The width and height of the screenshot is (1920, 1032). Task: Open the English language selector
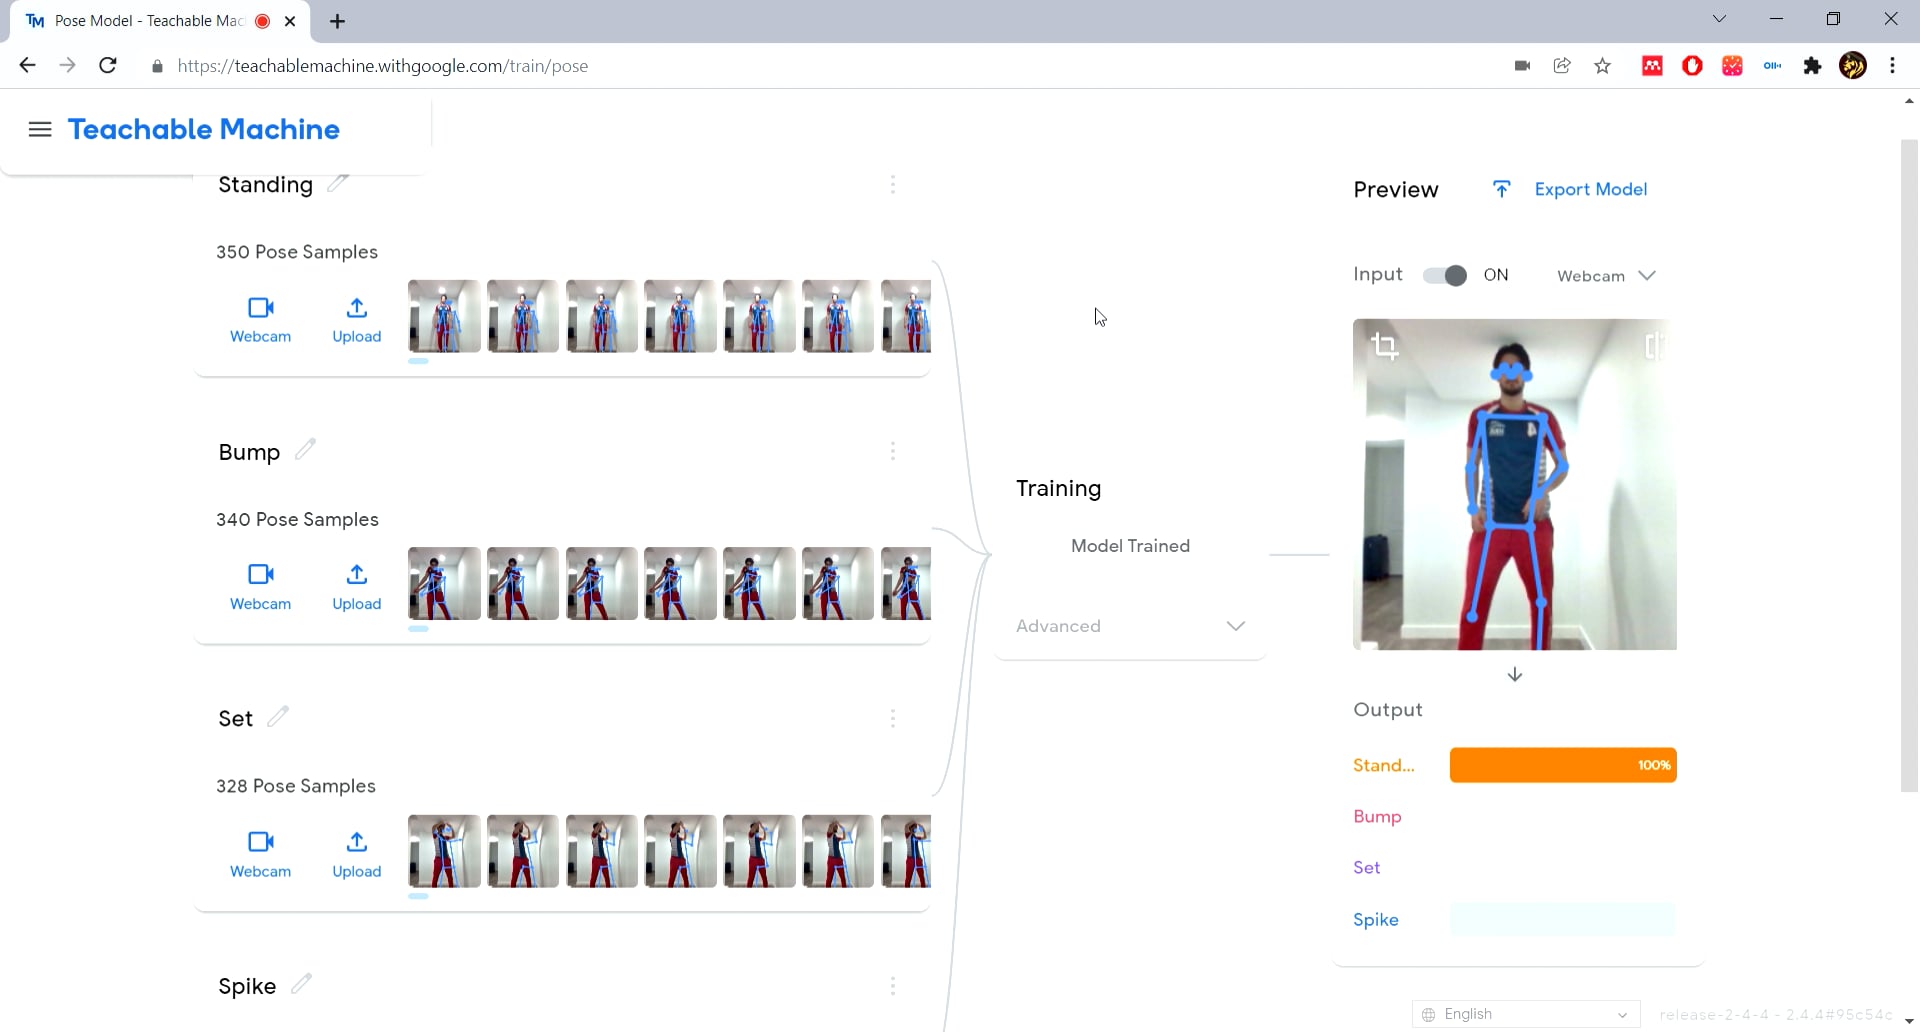1525,1013
